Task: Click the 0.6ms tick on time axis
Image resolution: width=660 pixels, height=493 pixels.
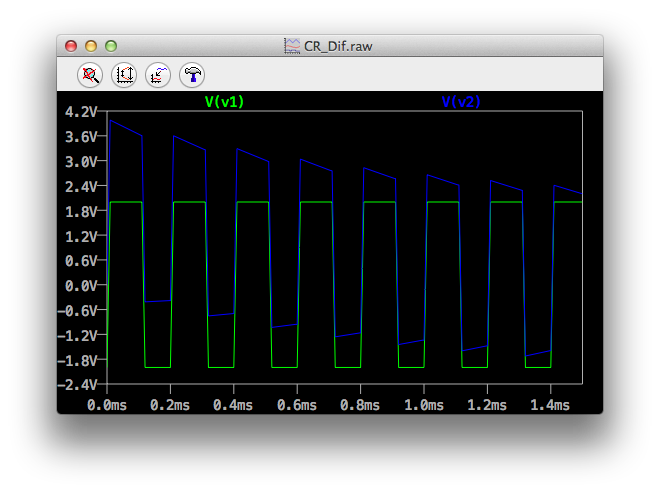Action: pyautogui.click(x=297, y=405)
